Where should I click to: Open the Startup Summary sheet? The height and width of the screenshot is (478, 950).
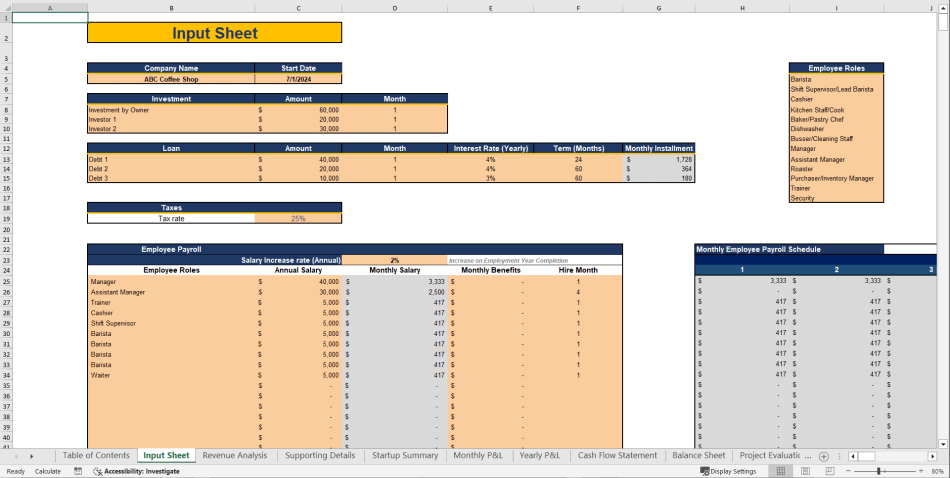(405, 456)
